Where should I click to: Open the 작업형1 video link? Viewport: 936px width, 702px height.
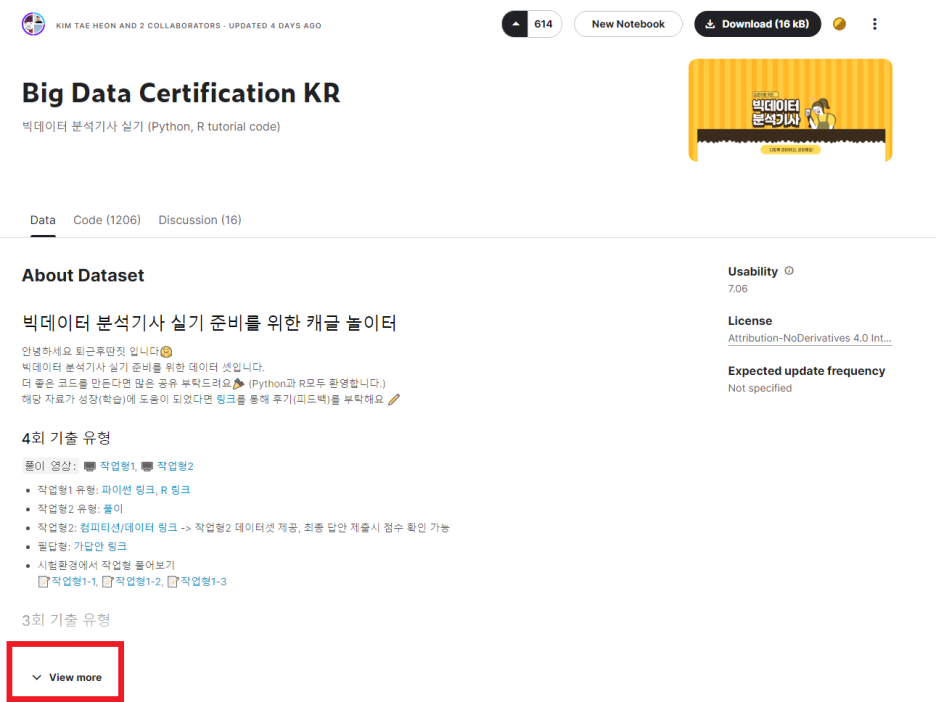[x=118, y=466]
